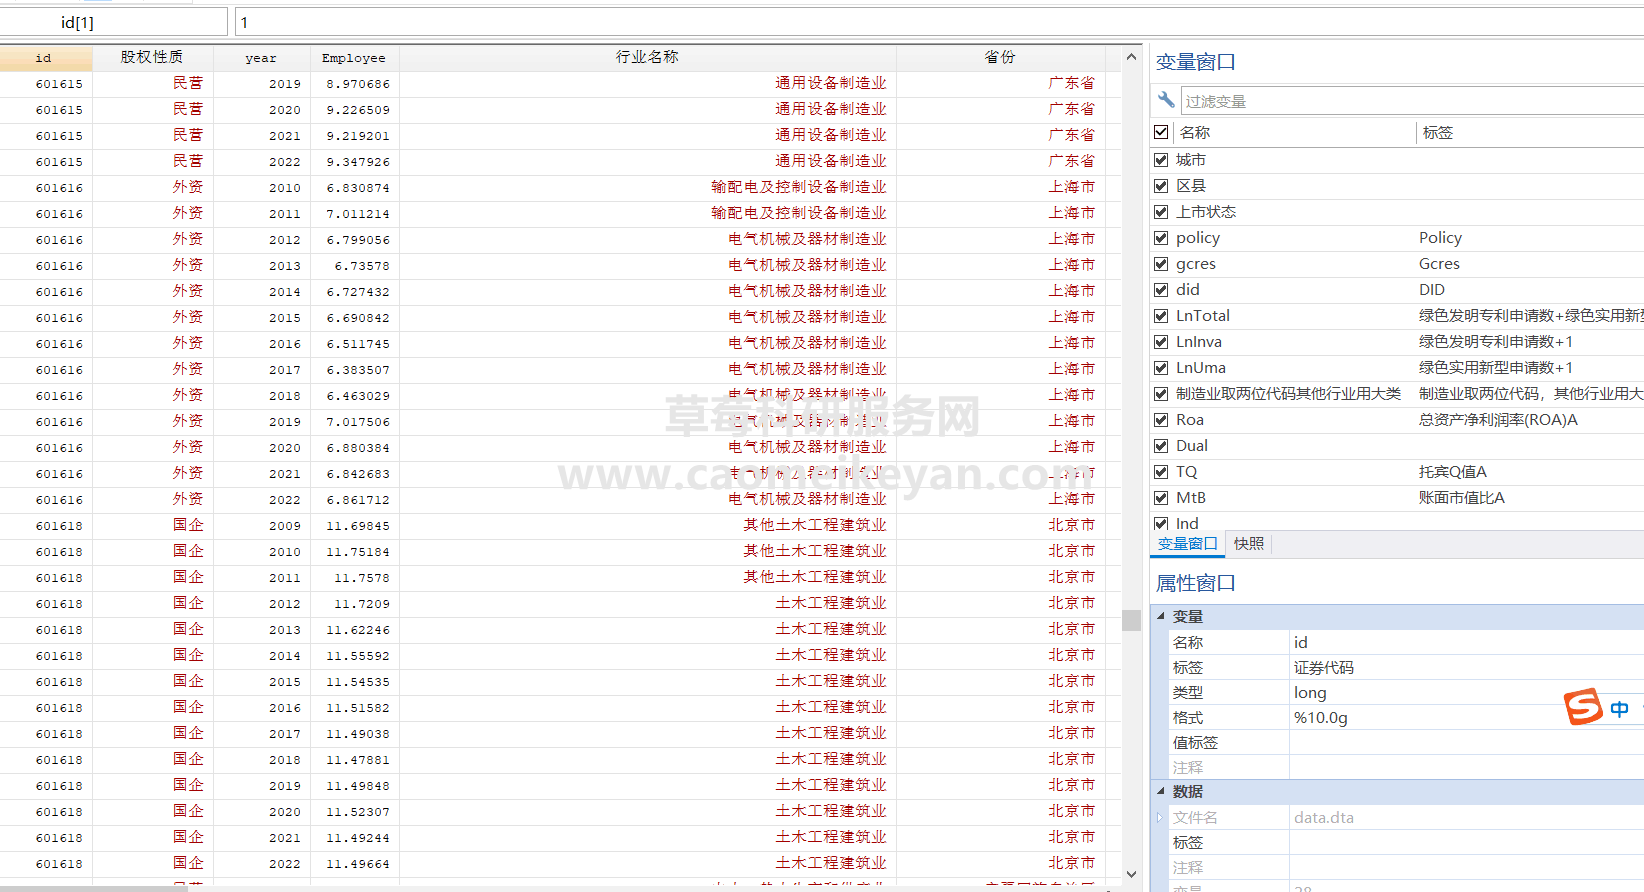Click the DID label in variables list
1644x892 pixels.
point(1431,290)
